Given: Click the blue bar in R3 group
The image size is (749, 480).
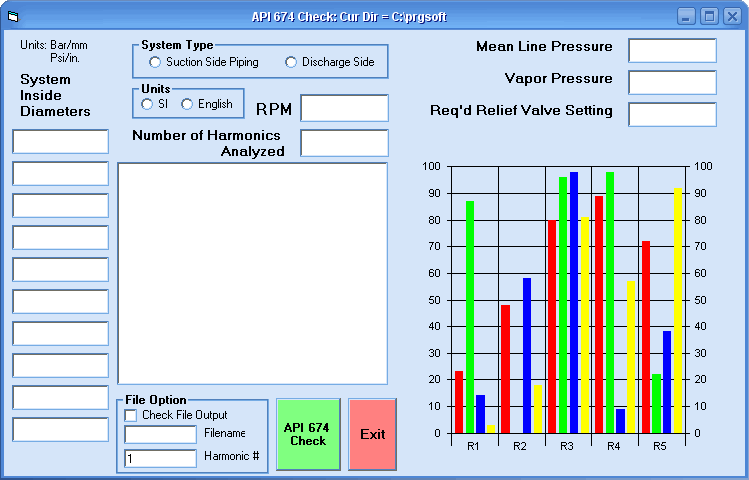Looking at the screenshot, I should point(574,302).
